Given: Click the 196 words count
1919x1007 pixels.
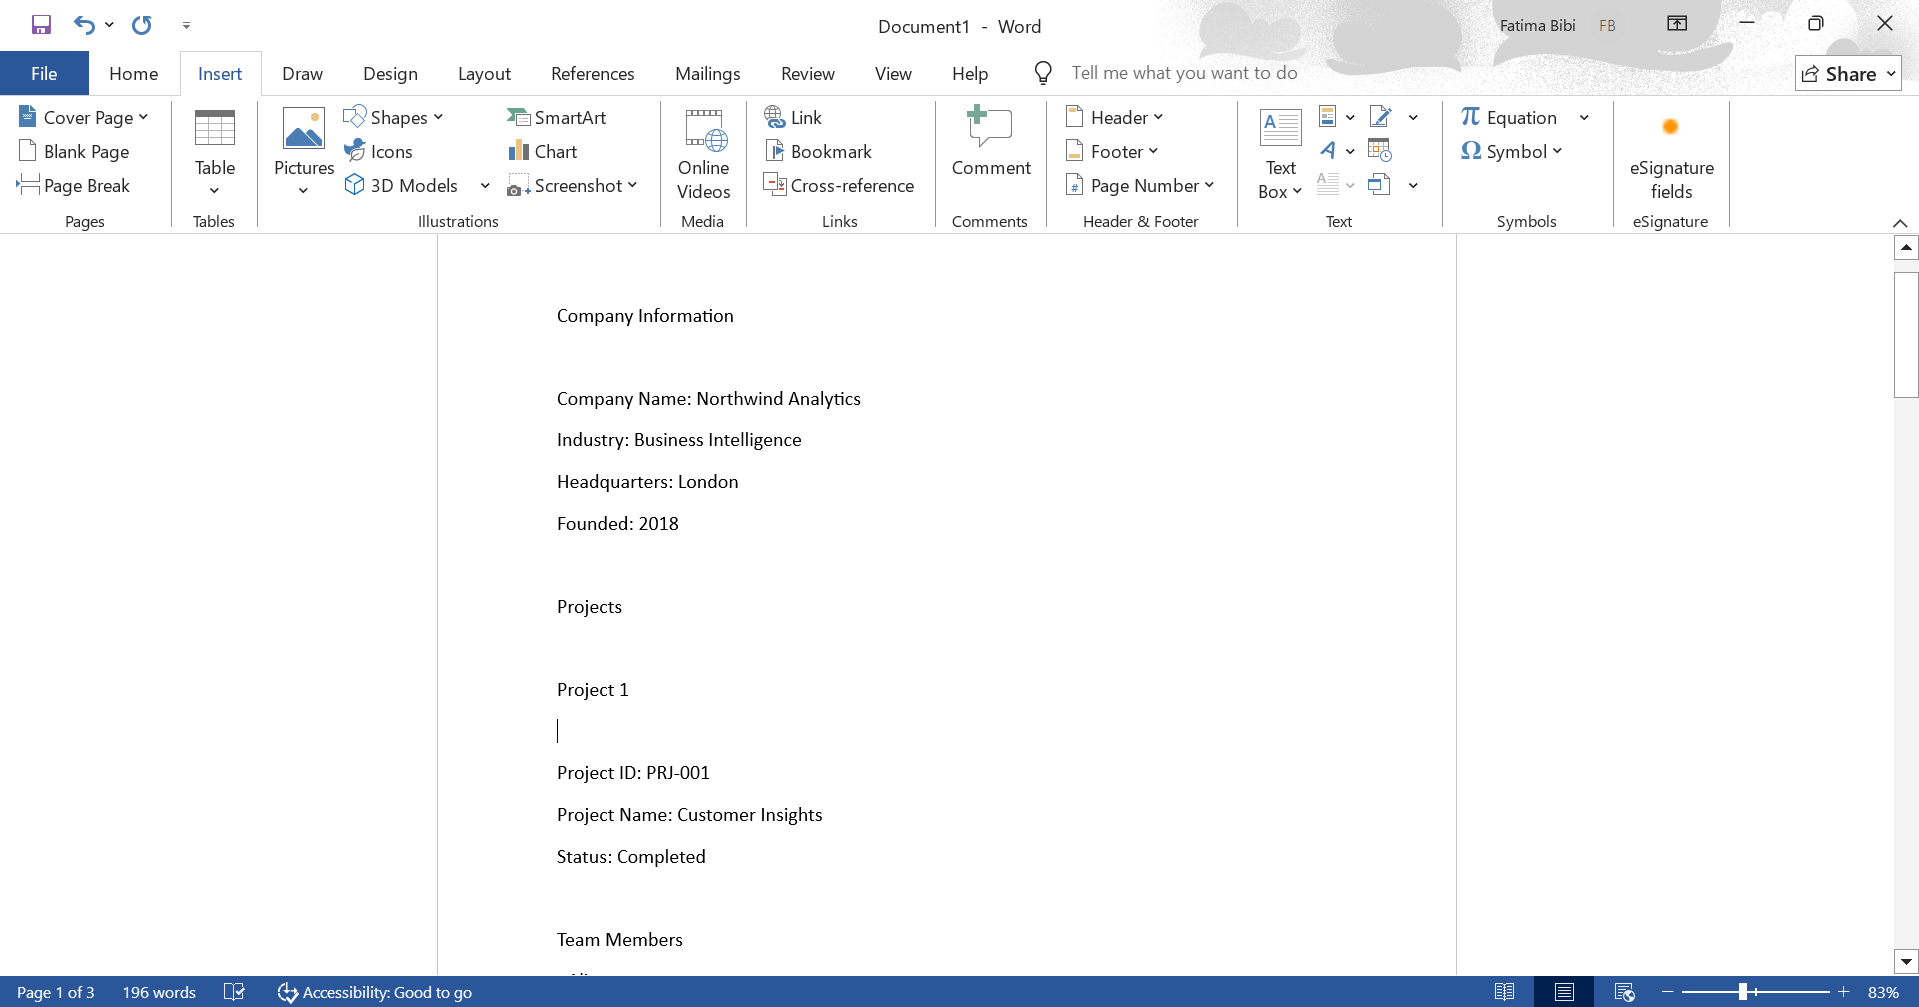Looking at the screenshot, I should (x=159, y=992).
